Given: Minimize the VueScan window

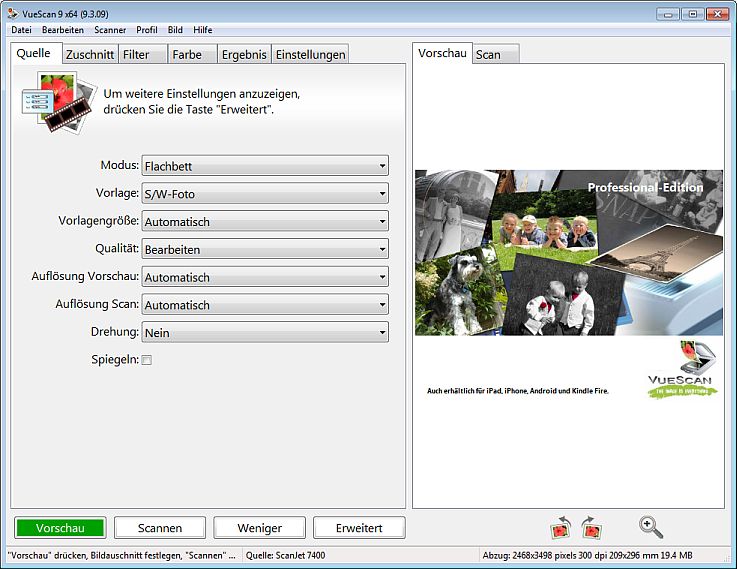Looking at the screenshot, I should point(668,14).
